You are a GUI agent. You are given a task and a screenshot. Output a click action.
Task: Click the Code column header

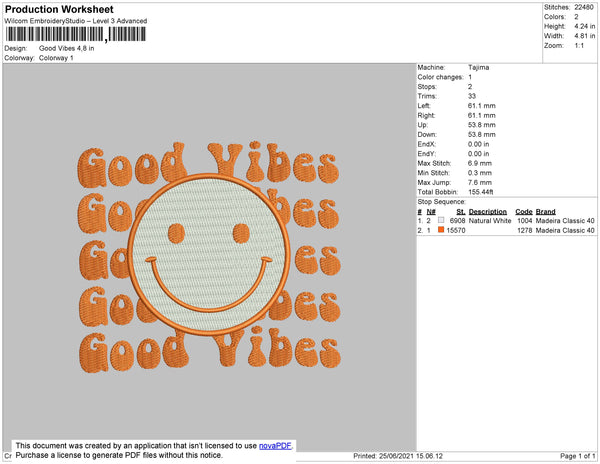tap(523, 211)
